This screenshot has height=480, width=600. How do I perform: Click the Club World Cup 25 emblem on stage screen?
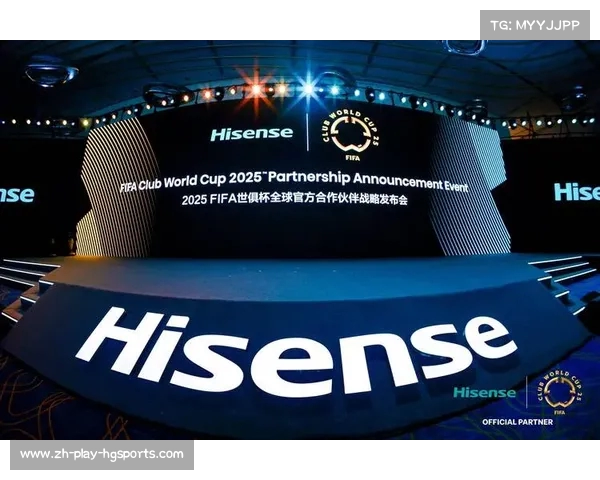(x=351, y=135)
